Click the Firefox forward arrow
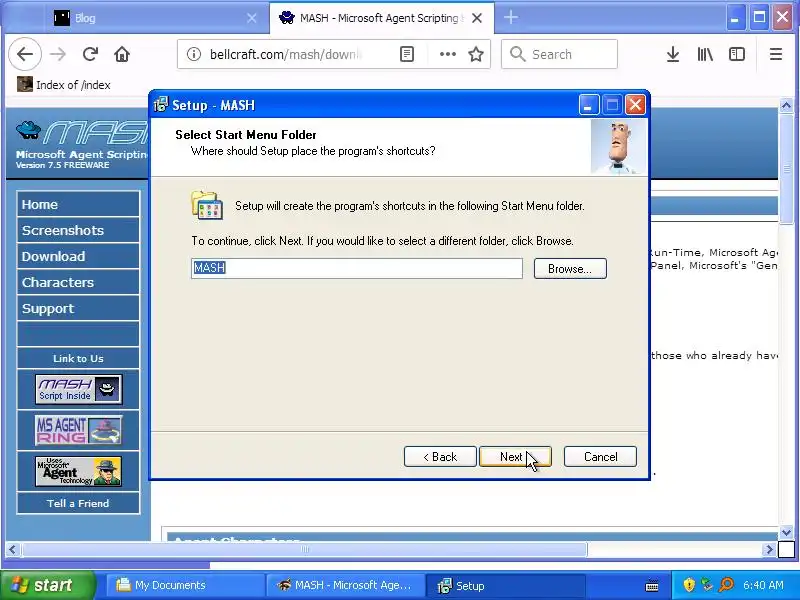The width and height of the screenshot is (800, 600). pyautogui.click(x=58, y=54)
